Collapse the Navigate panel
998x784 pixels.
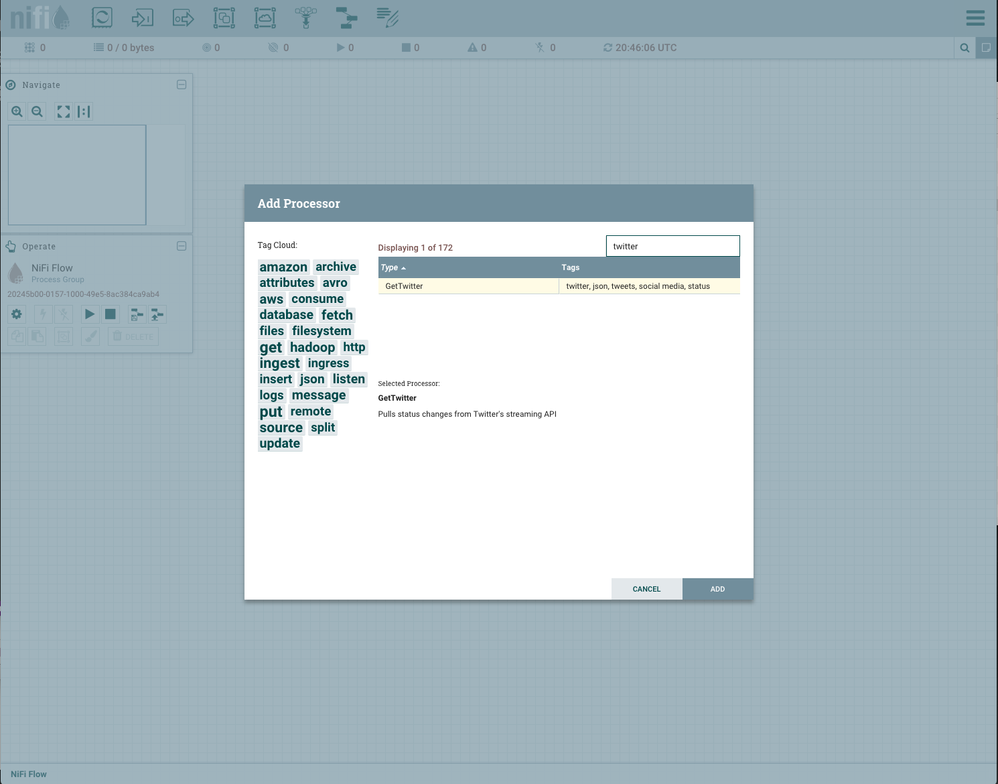tap(181, 85)
